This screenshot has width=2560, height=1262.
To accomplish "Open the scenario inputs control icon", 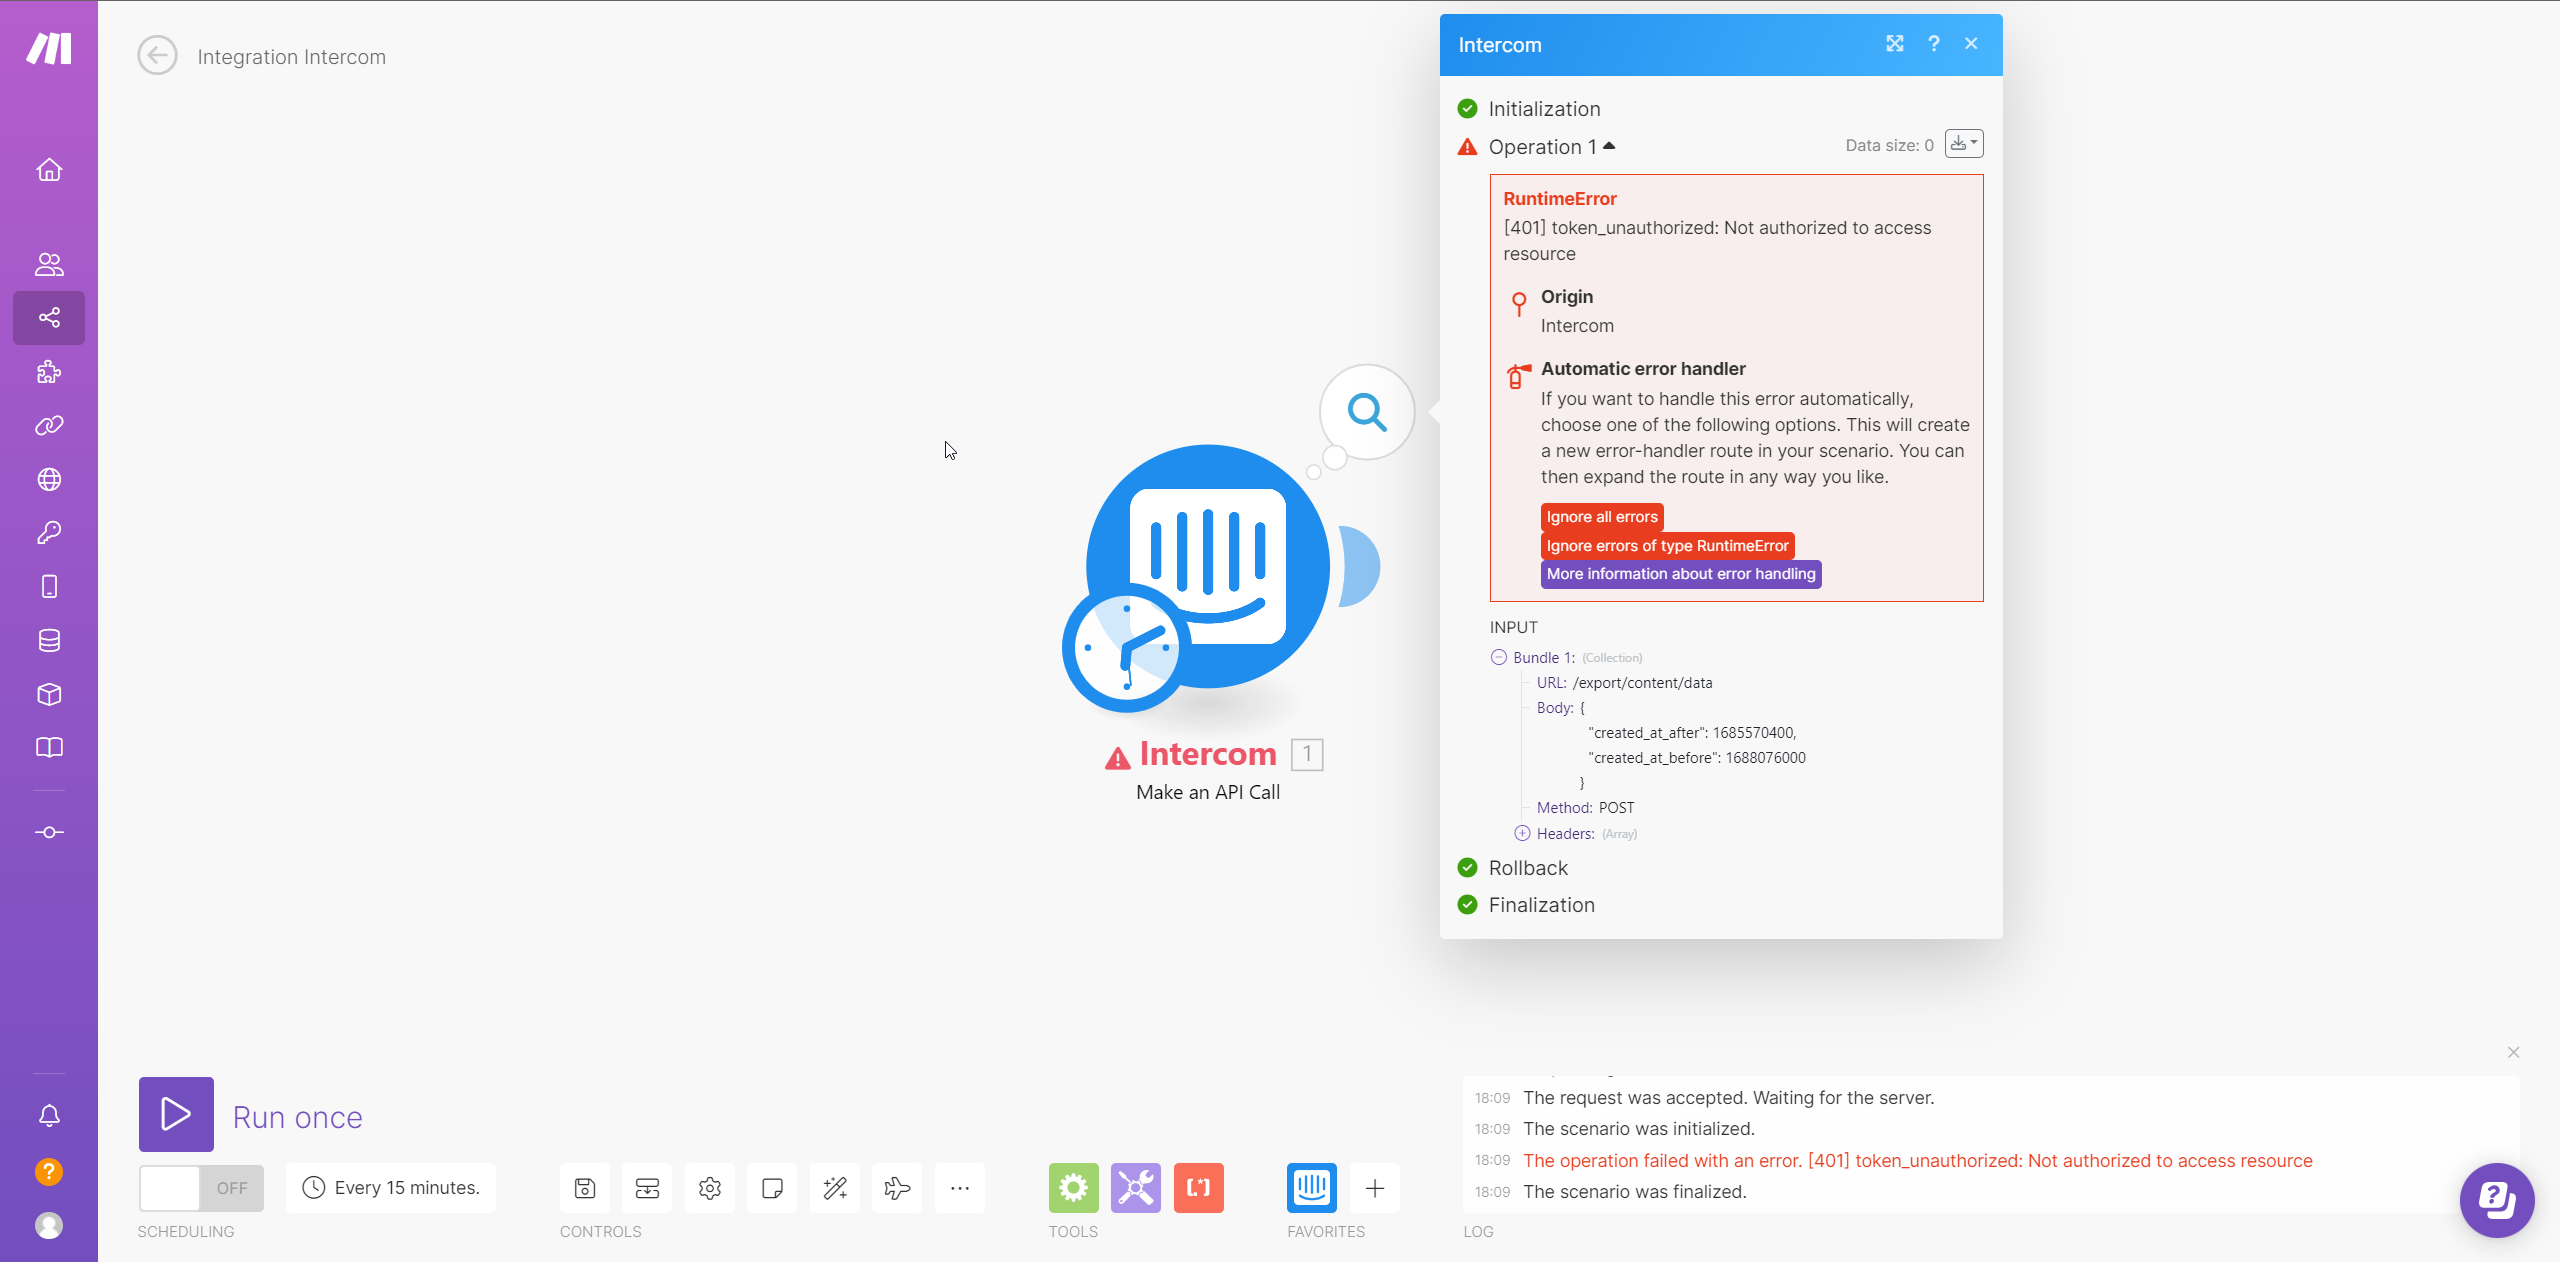I will pyautogui.click(x=647, y=1188).
